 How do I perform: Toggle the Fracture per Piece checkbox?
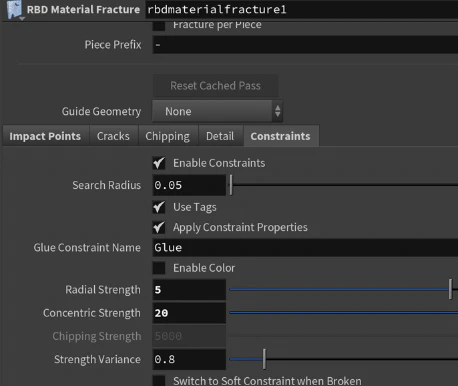[159, 25]
